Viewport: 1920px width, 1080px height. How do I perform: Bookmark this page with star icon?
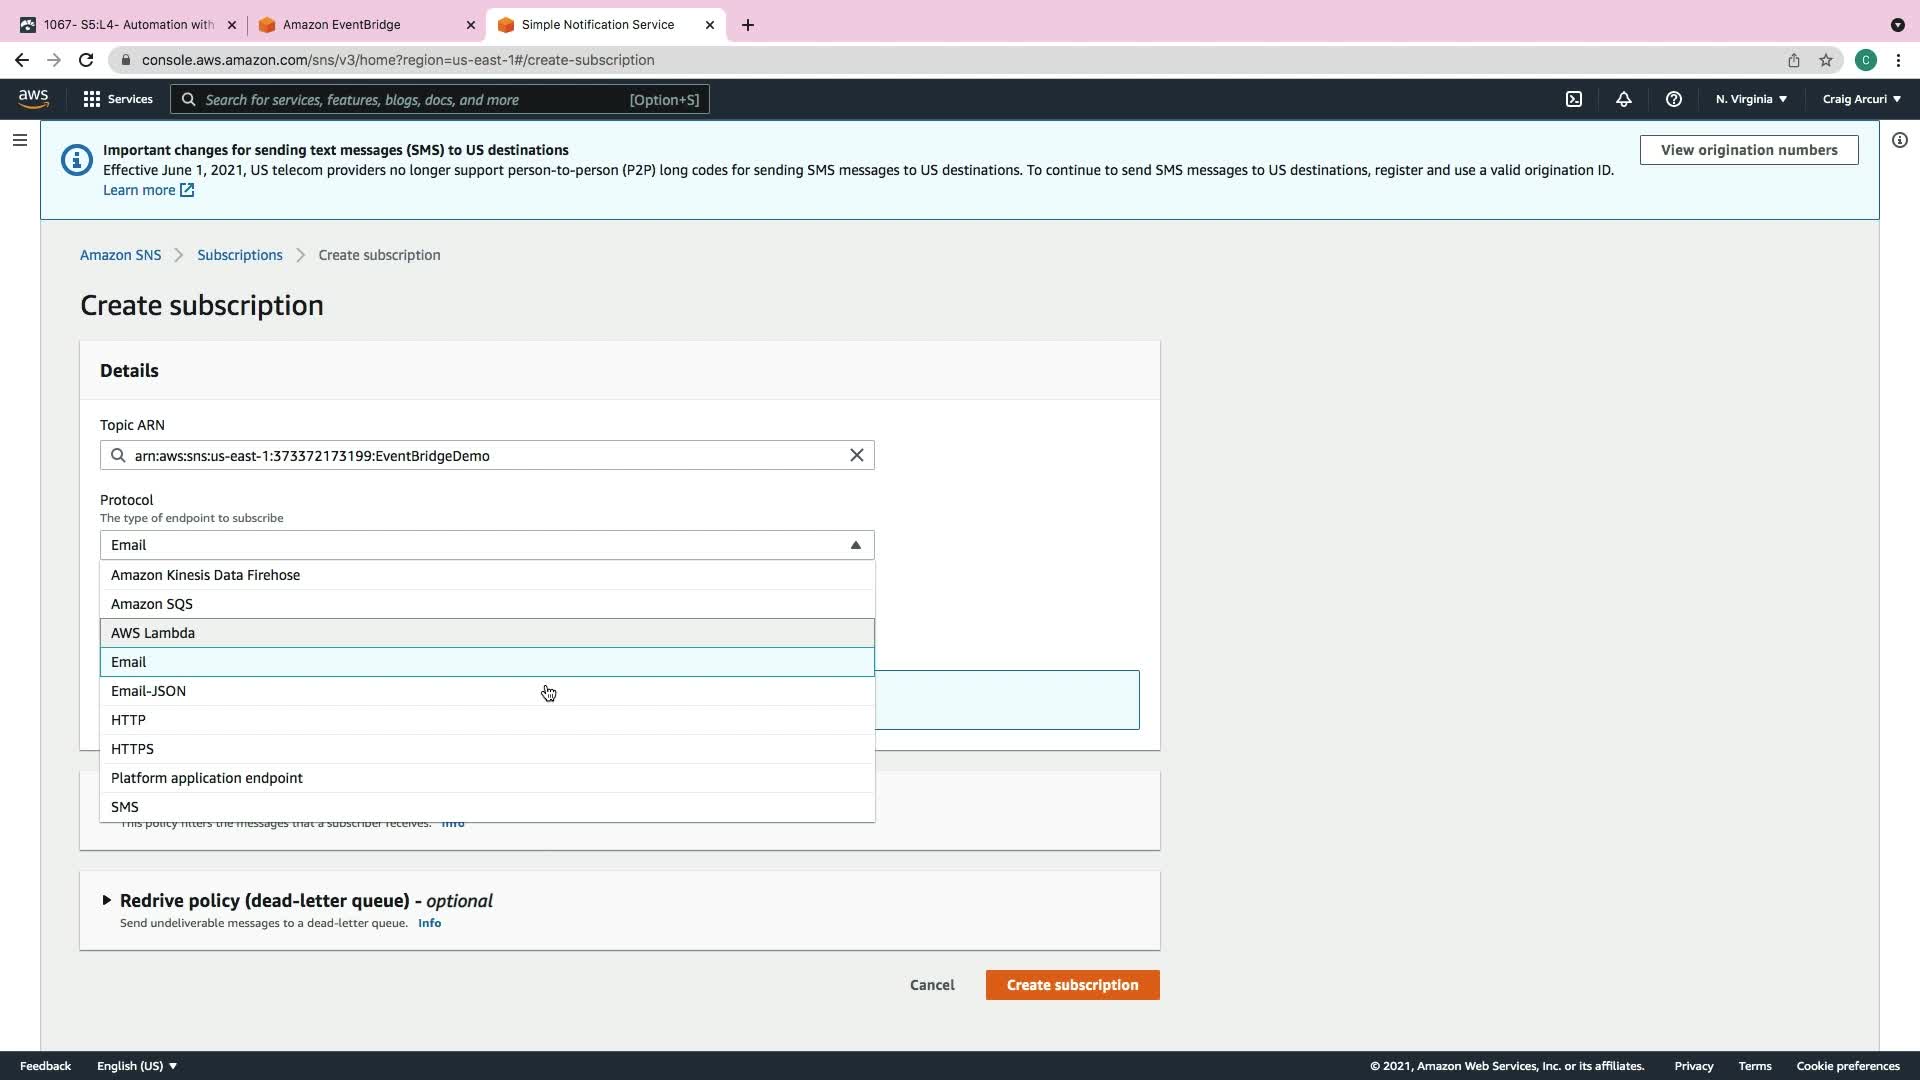point(1826,60)
